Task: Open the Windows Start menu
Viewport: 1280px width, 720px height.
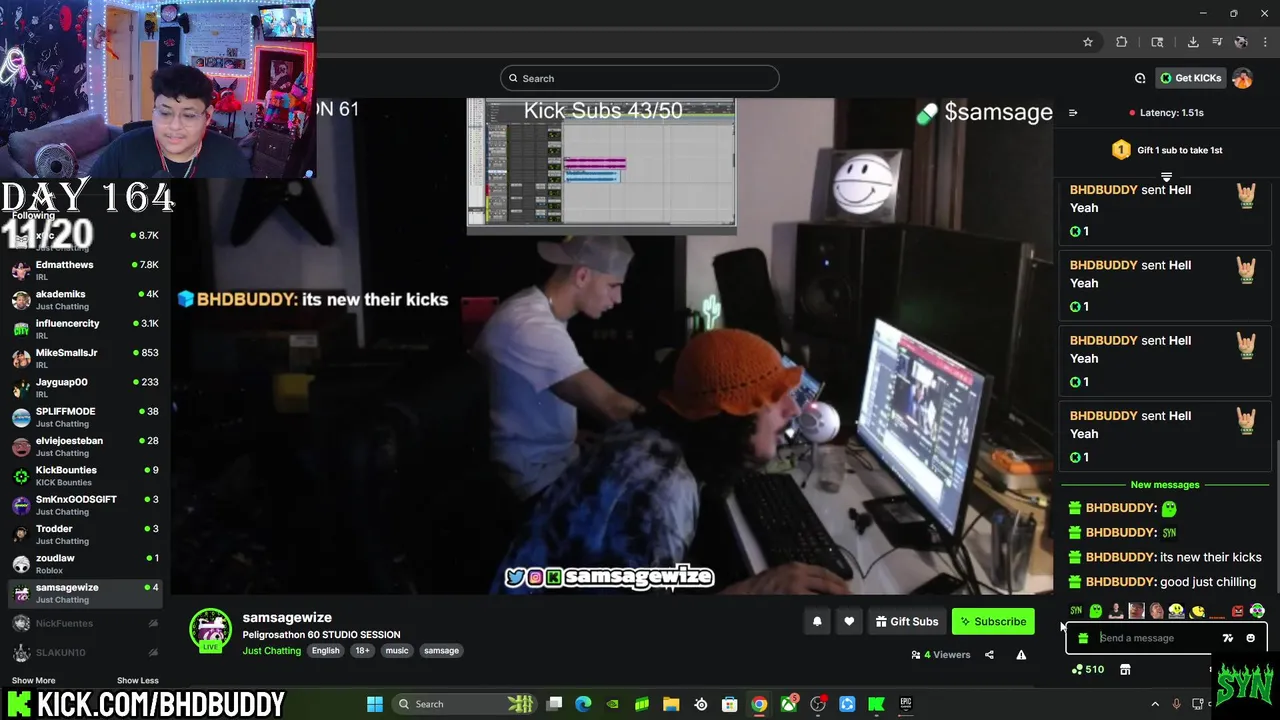Action: (x=375, y=704)
